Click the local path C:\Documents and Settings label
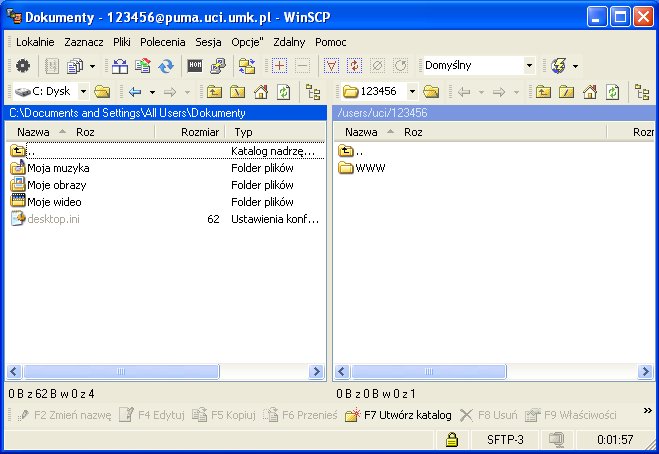 127,113
